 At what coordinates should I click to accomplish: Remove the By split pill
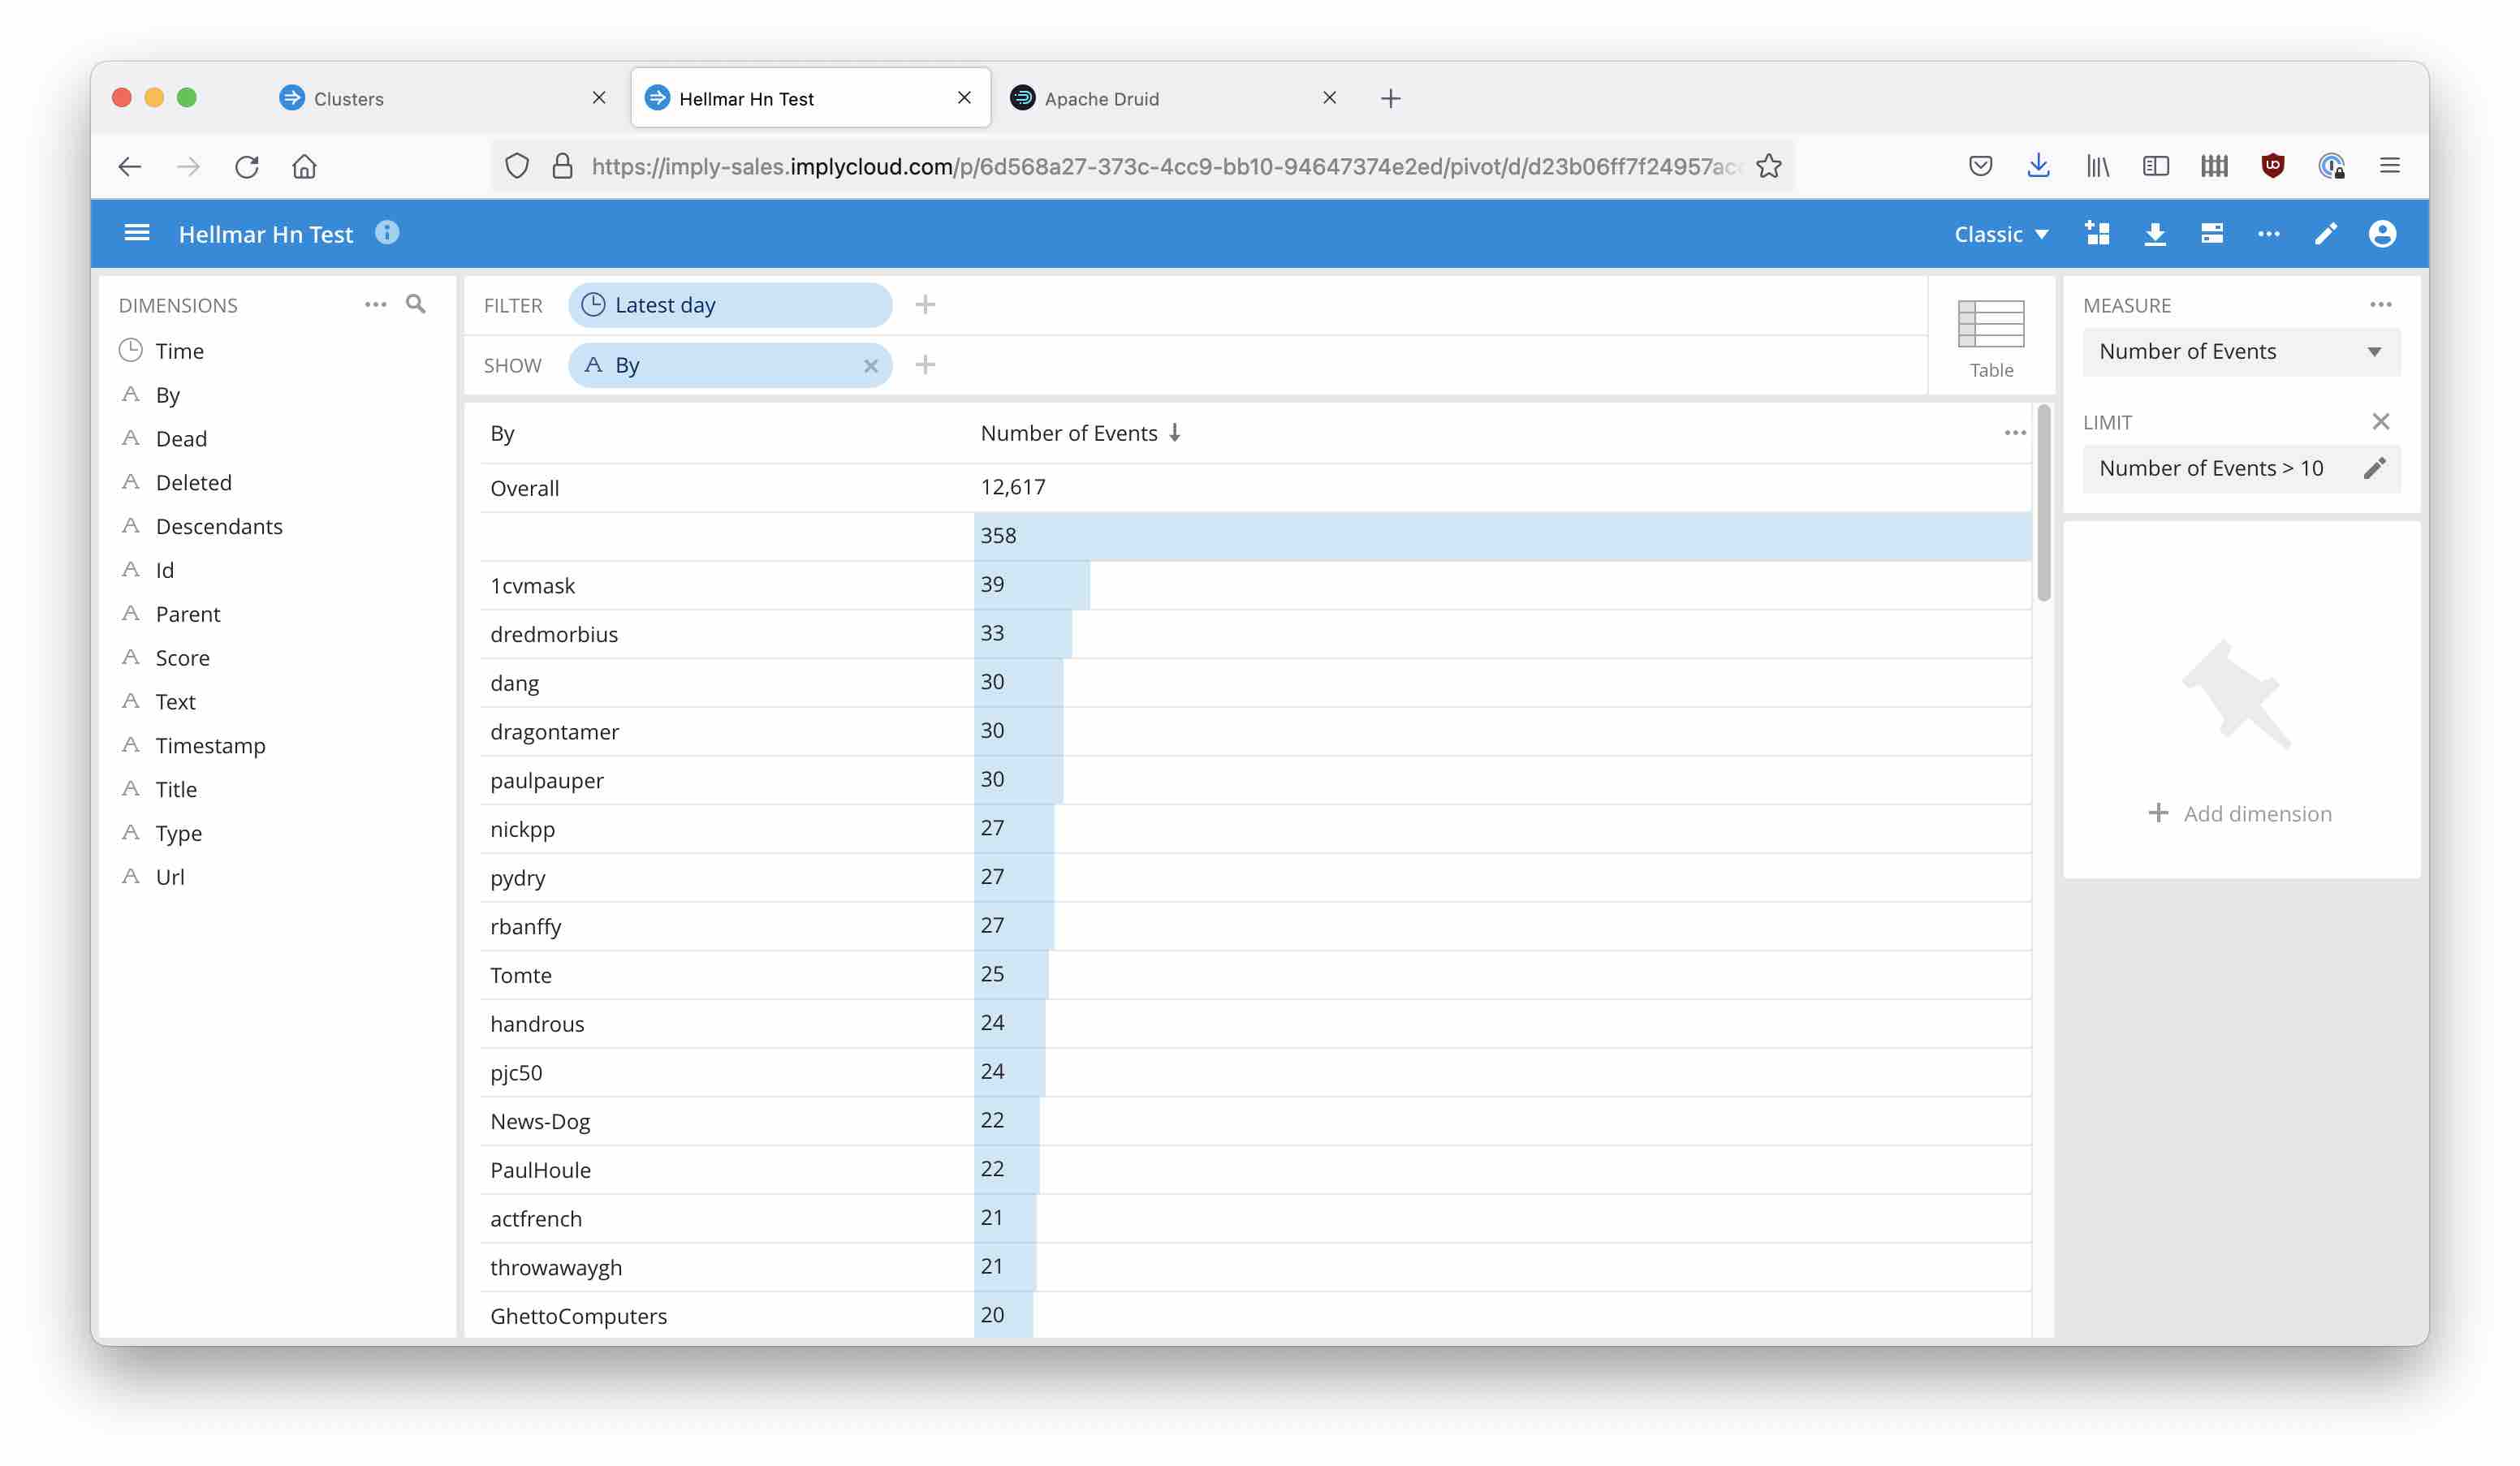coord(871,366)
